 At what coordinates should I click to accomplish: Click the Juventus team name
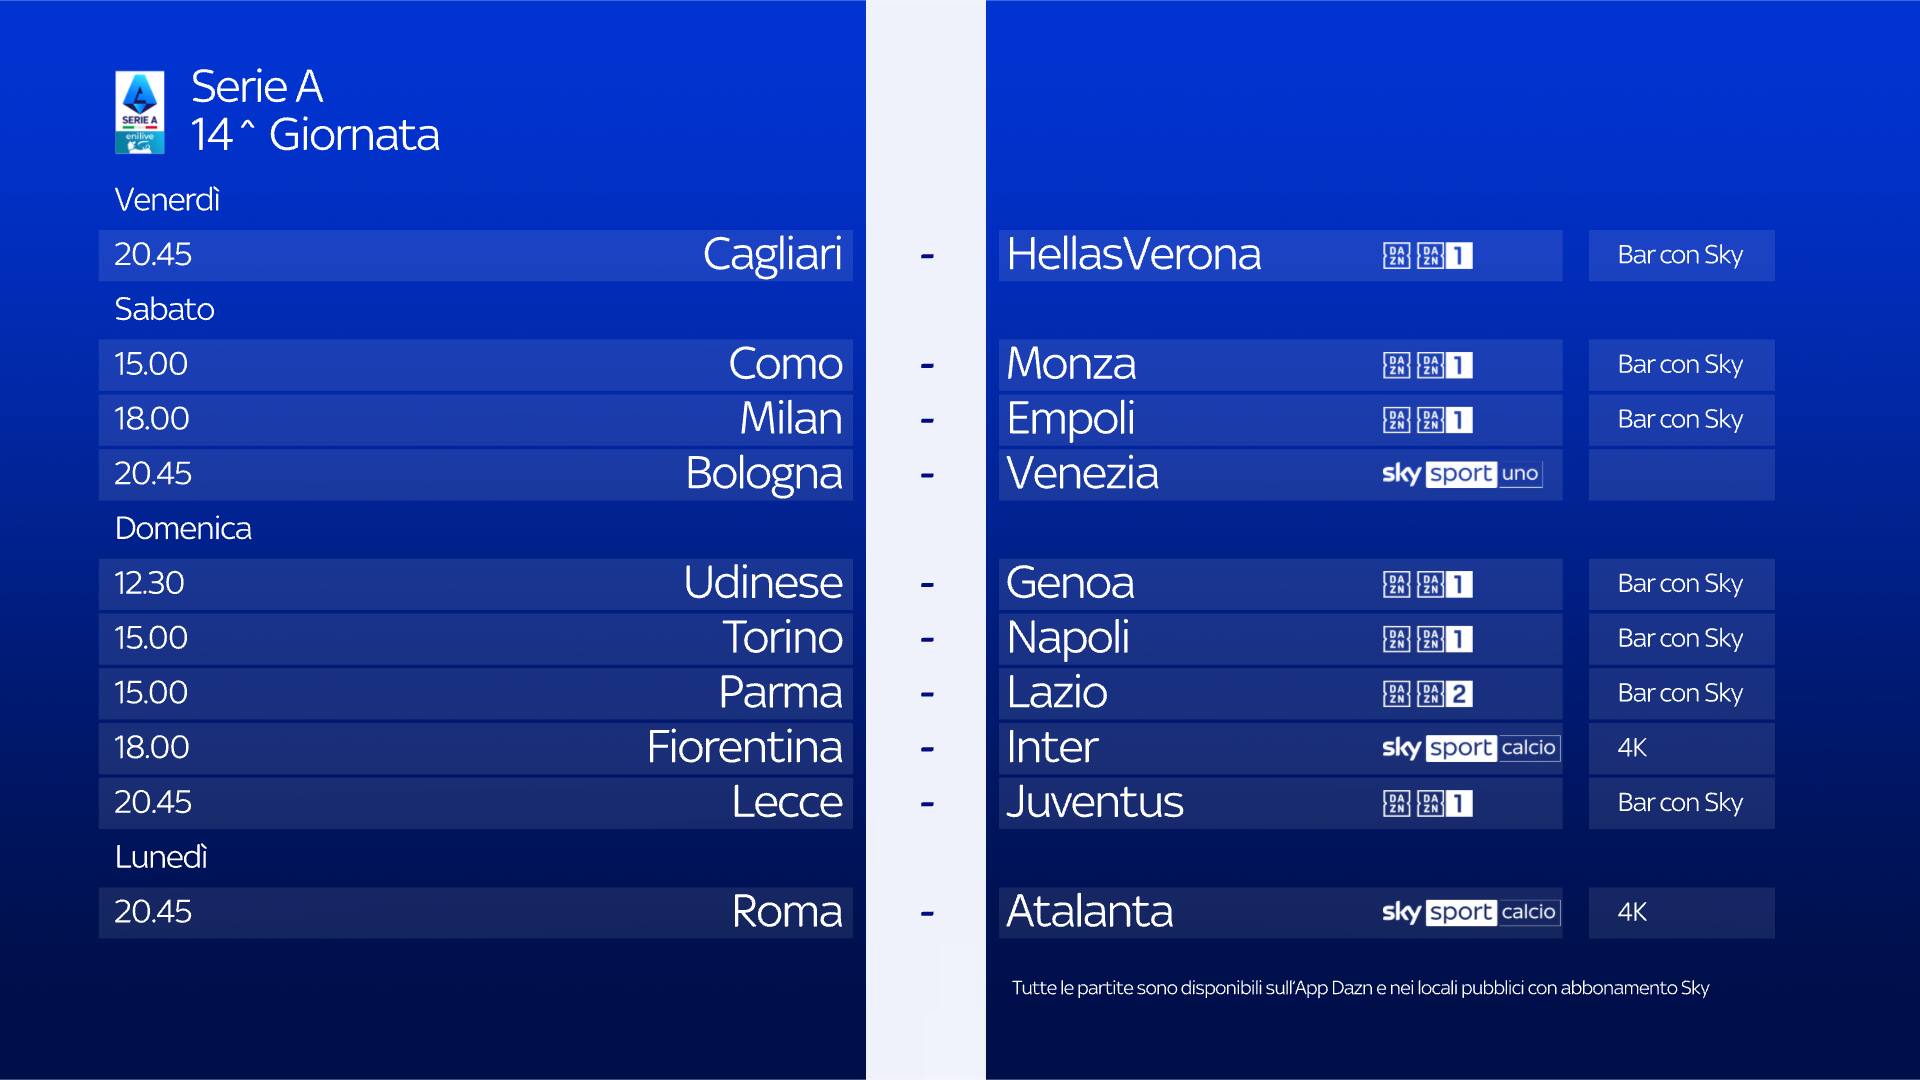pos(1094,803)
